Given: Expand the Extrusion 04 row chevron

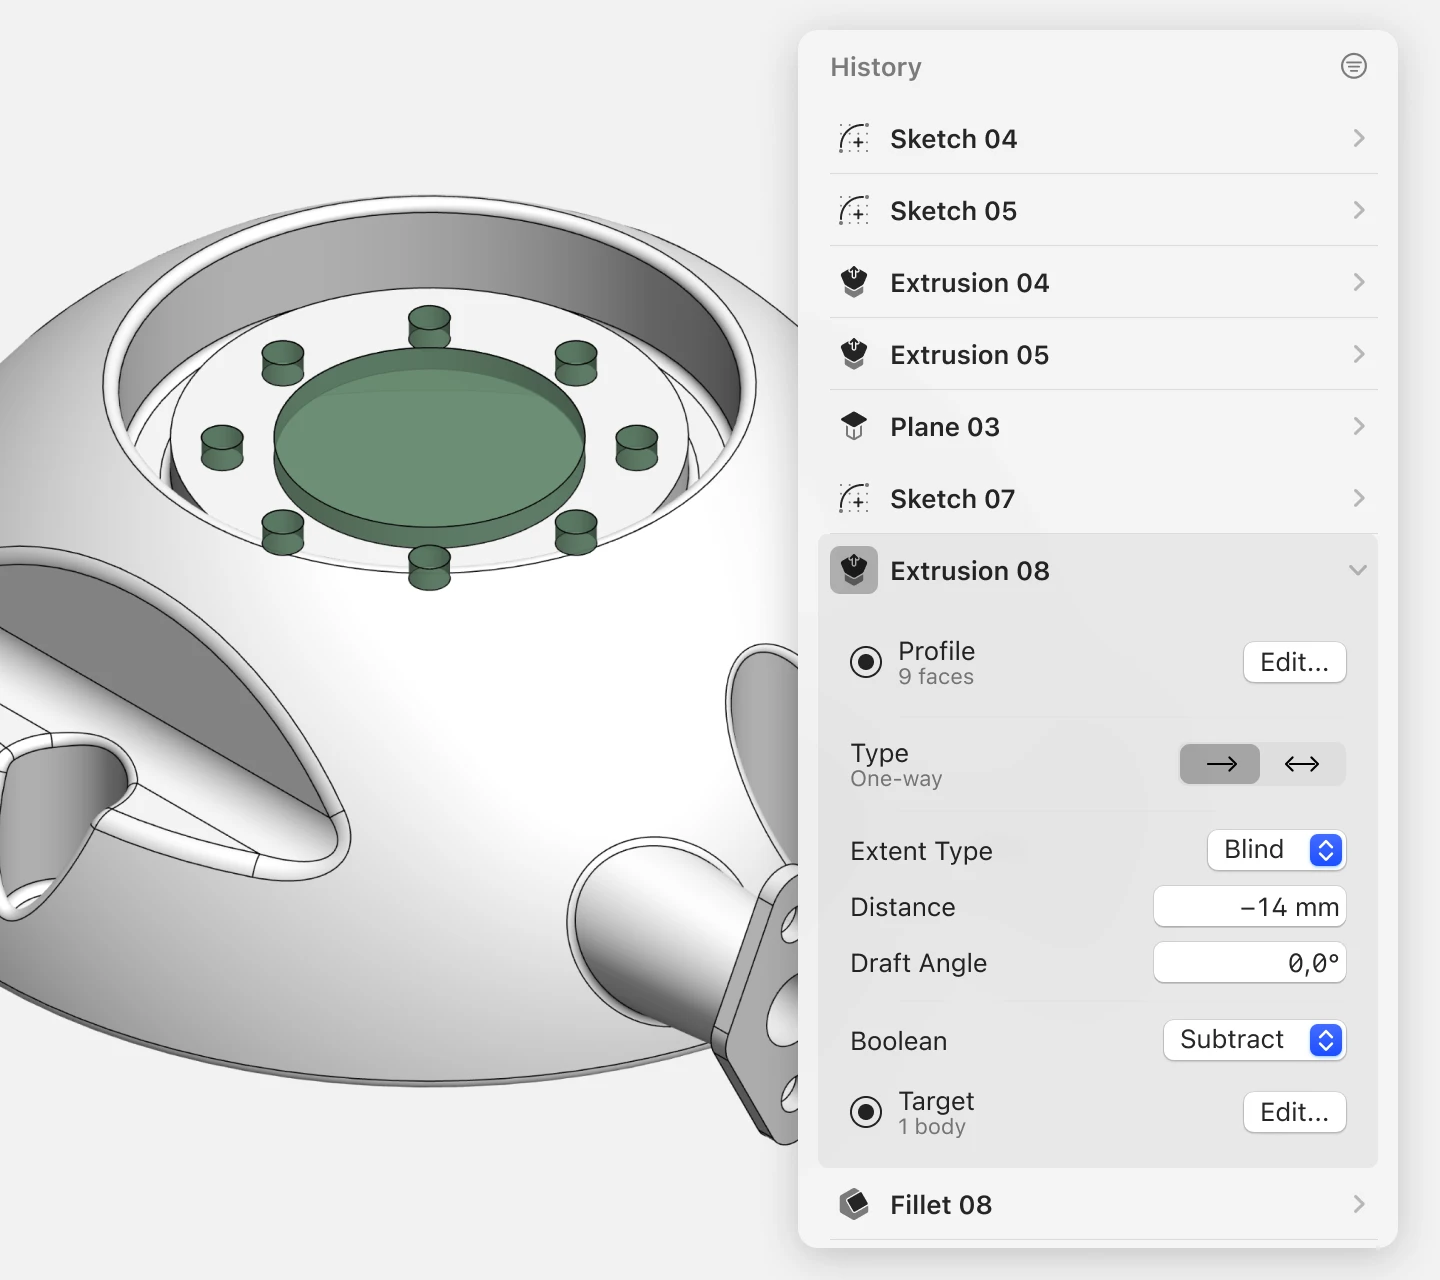Looking at the screenshot, I should pyautogui.click(x=1359, y=282).
